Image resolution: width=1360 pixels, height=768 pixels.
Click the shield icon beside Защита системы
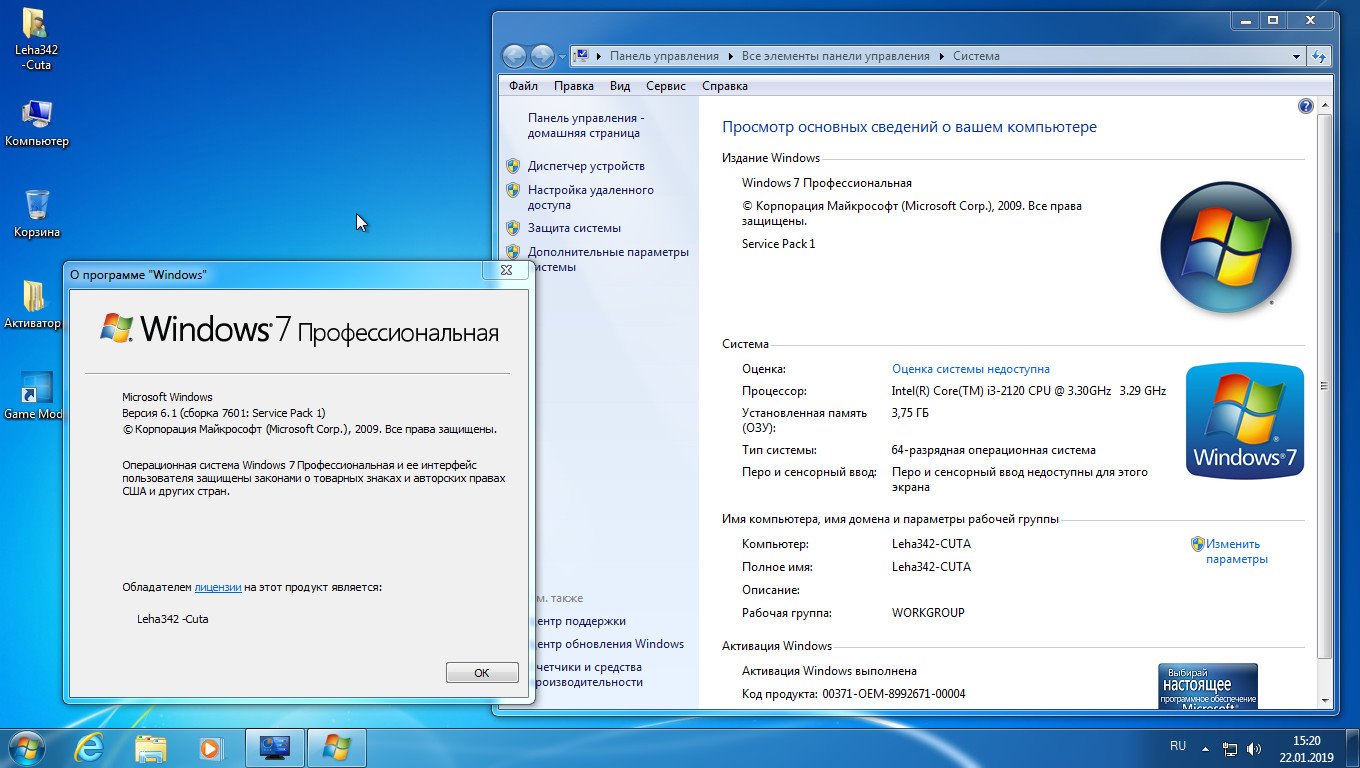tap(513, 228)
